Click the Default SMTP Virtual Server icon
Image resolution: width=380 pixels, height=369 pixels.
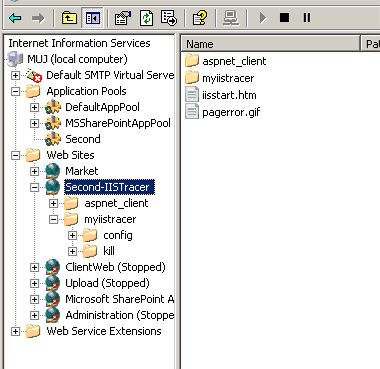coord(34,75)
